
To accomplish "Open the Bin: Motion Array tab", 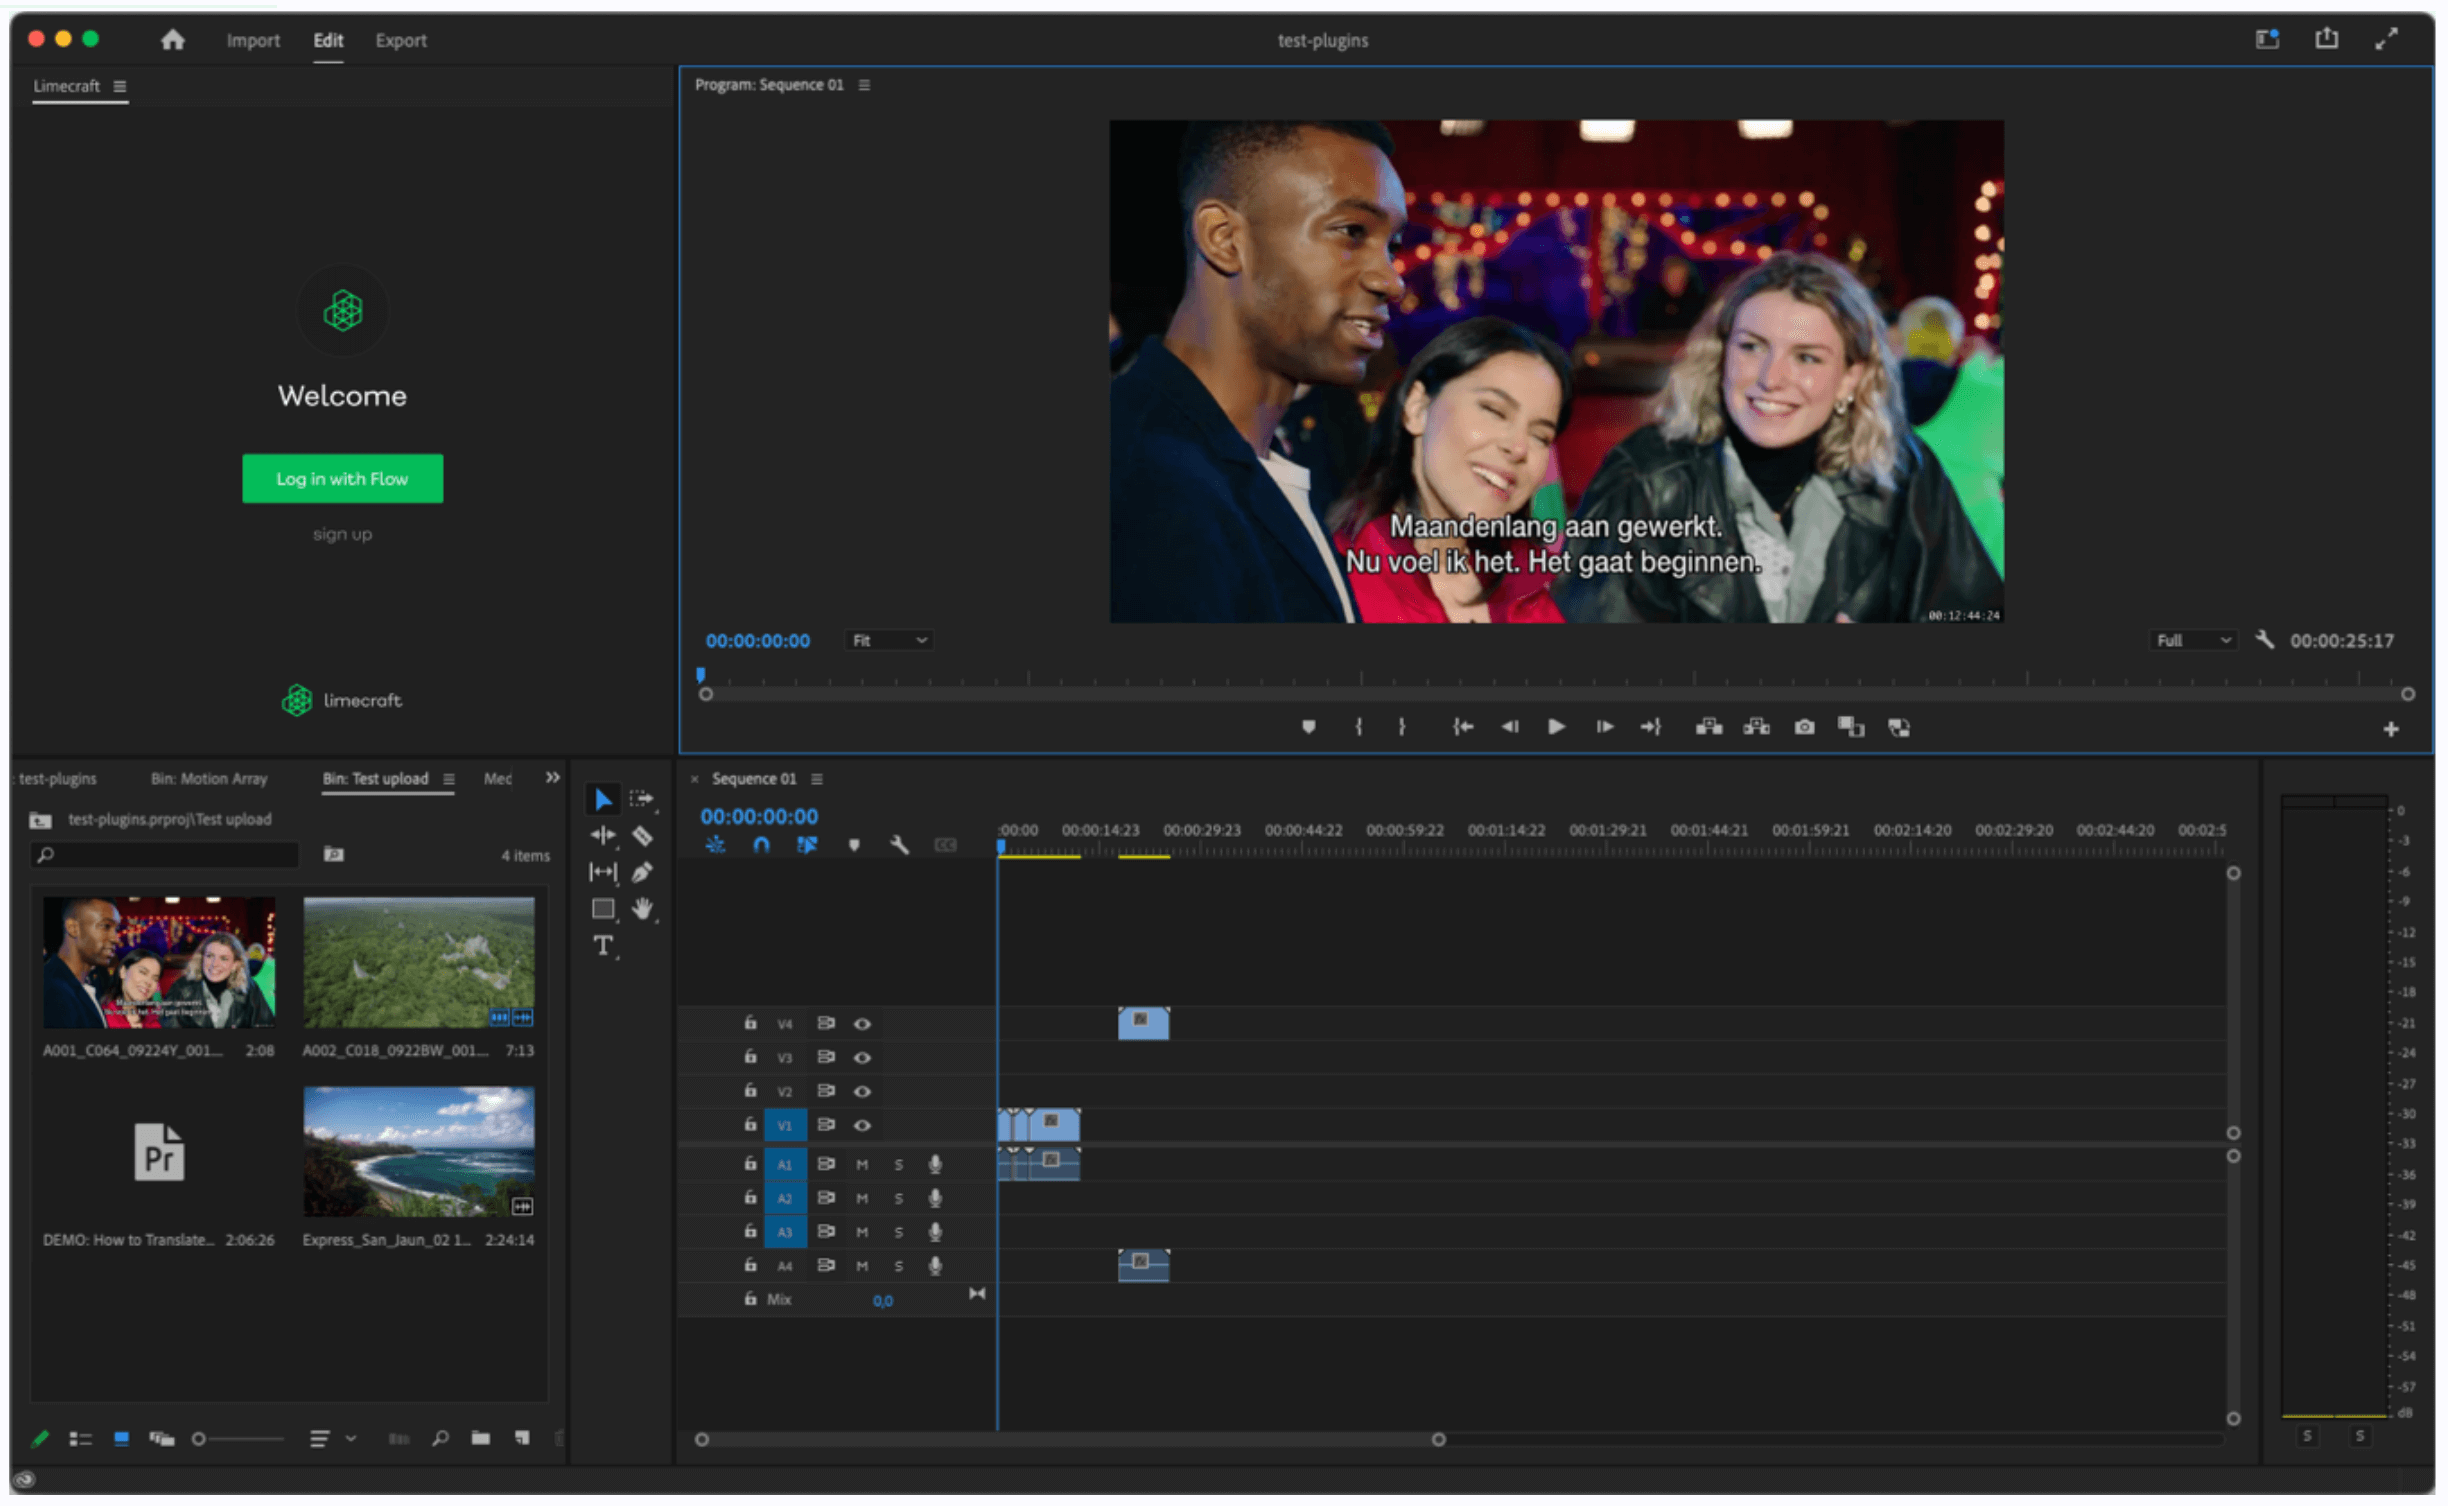I will pyautogui.click(x=209, y=779).
